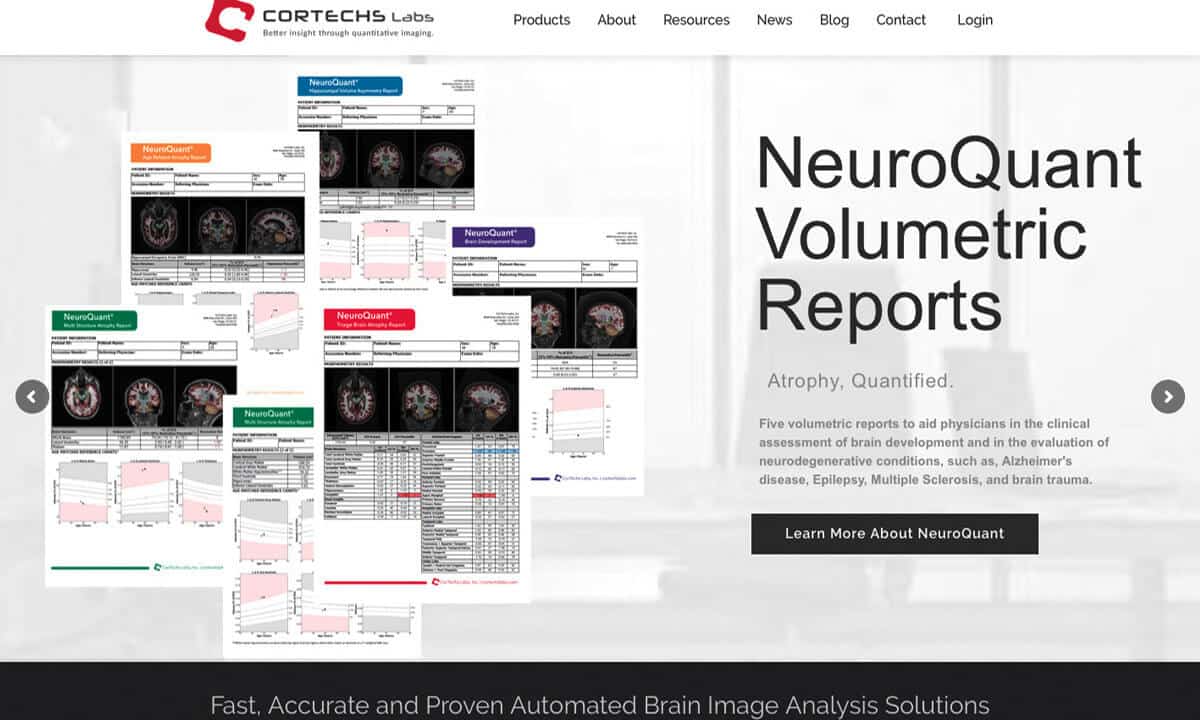Click the "Five volumetric reports" description paragraph
The width and height of the screenshot is (1200, 720).
(x=934, y=452)
